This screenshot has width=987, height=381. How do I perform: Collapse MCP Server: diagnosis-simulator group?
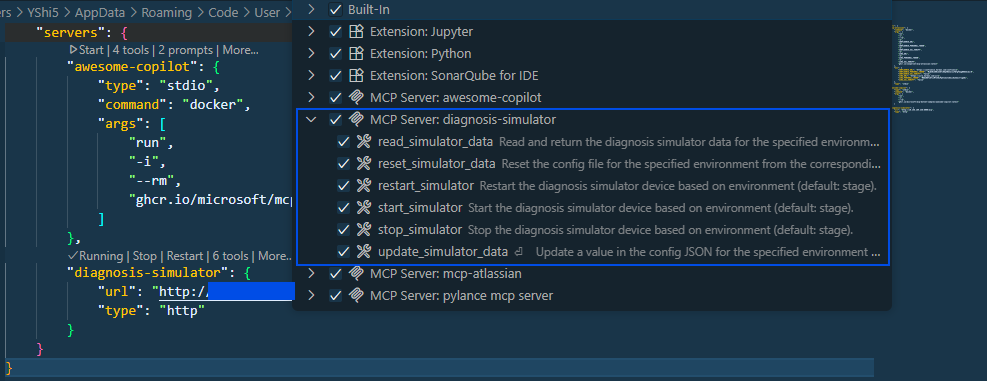click(x=310, y=119)
